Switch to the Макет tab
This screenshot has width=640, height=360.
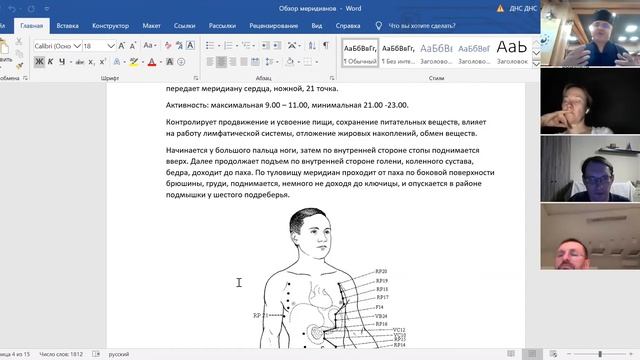[151, 26]
